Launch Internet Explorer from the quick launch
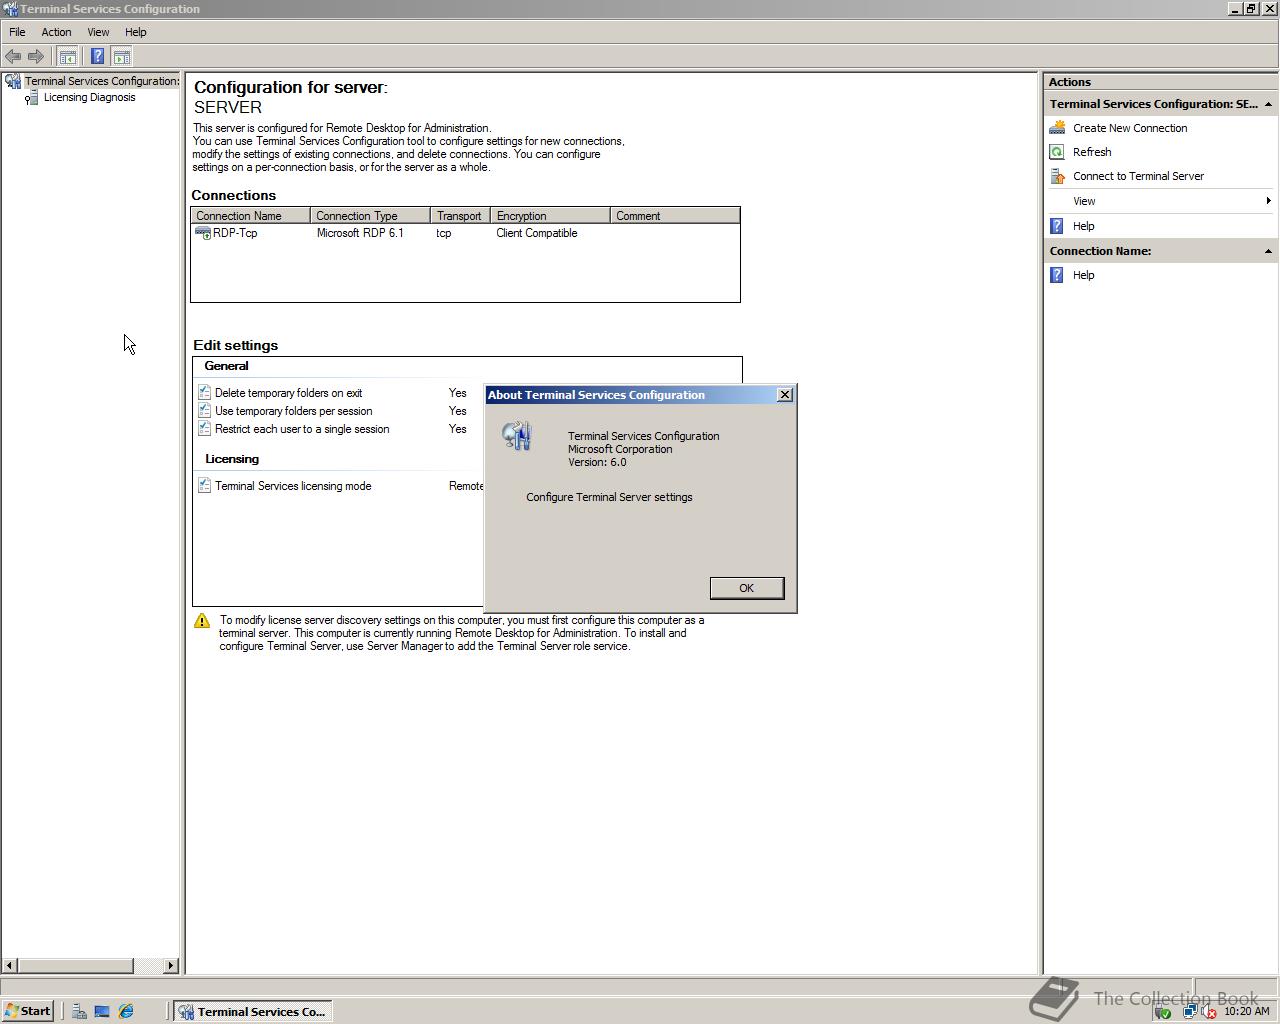This screenshot has height=1024, width=1280. 126,1011
